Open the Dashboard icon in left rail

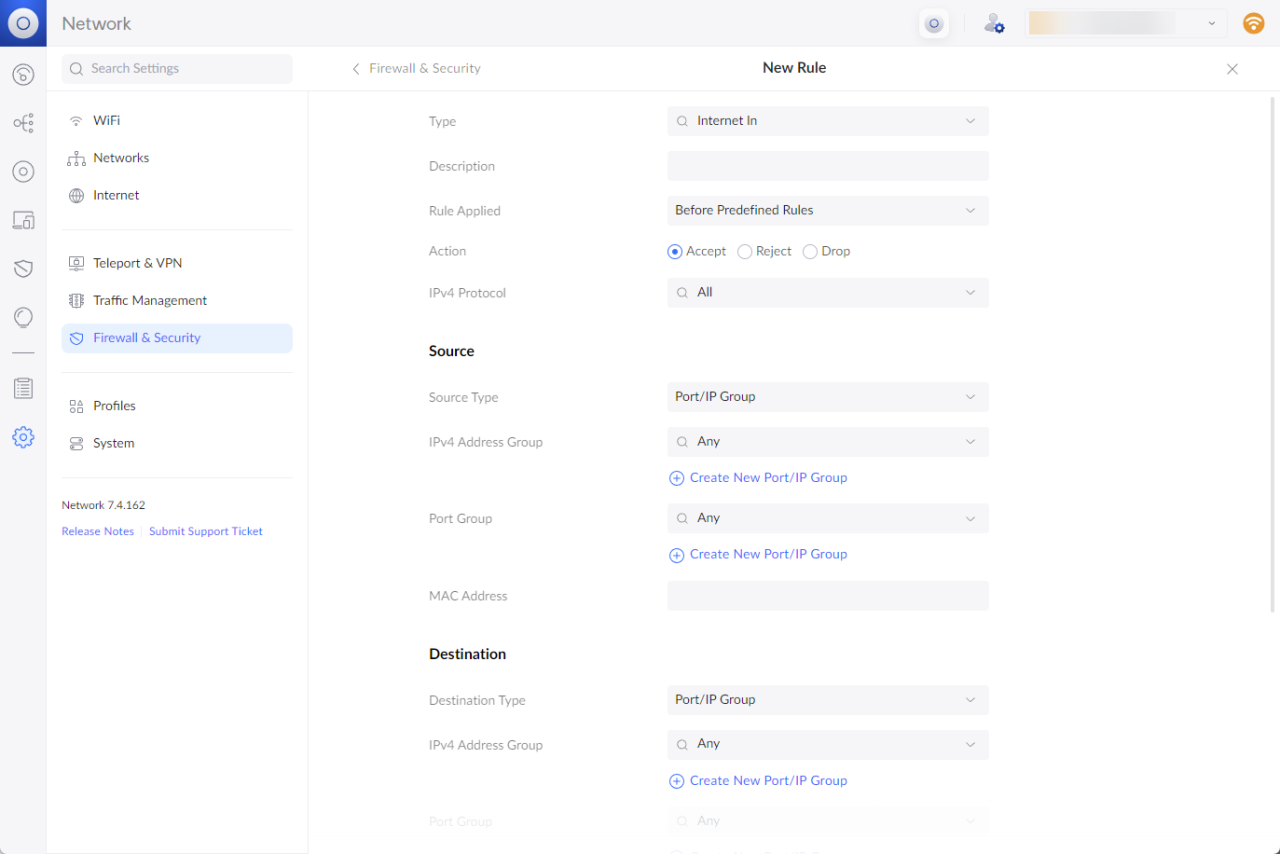[23, 75]
